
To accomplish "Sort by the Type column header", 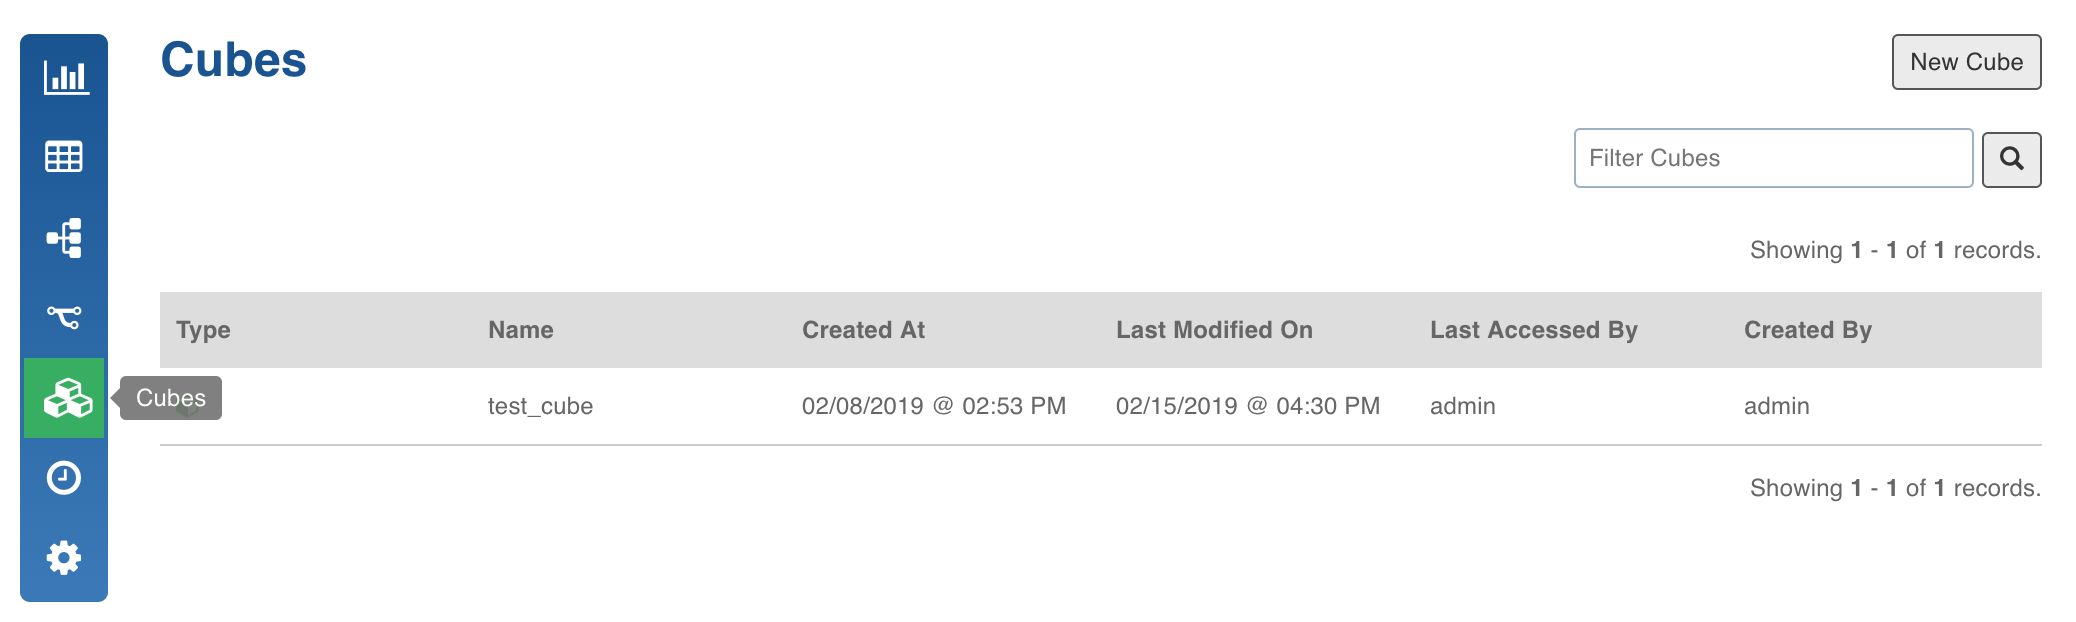I will [x=203, y=330].
